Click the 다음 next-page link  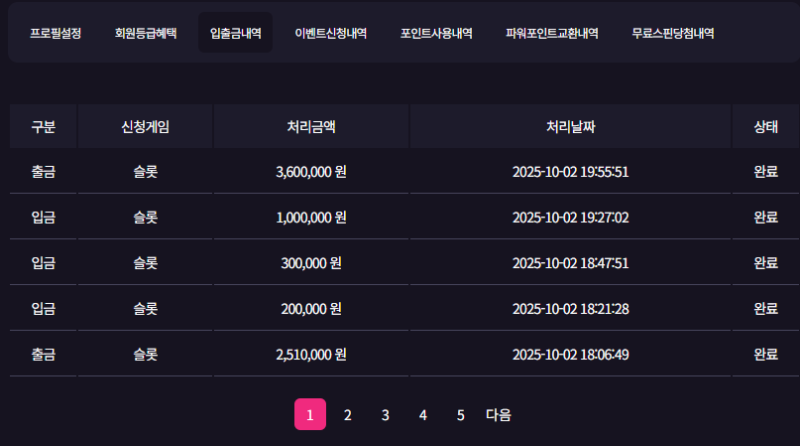click(498, 415)
